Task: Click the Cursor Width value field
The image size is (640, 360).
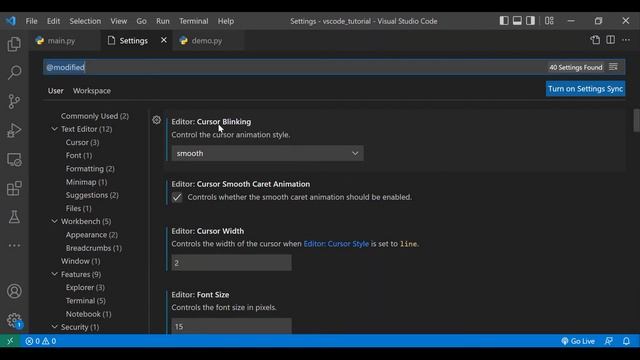Action: pyautogui.click(x=231, y=262)
